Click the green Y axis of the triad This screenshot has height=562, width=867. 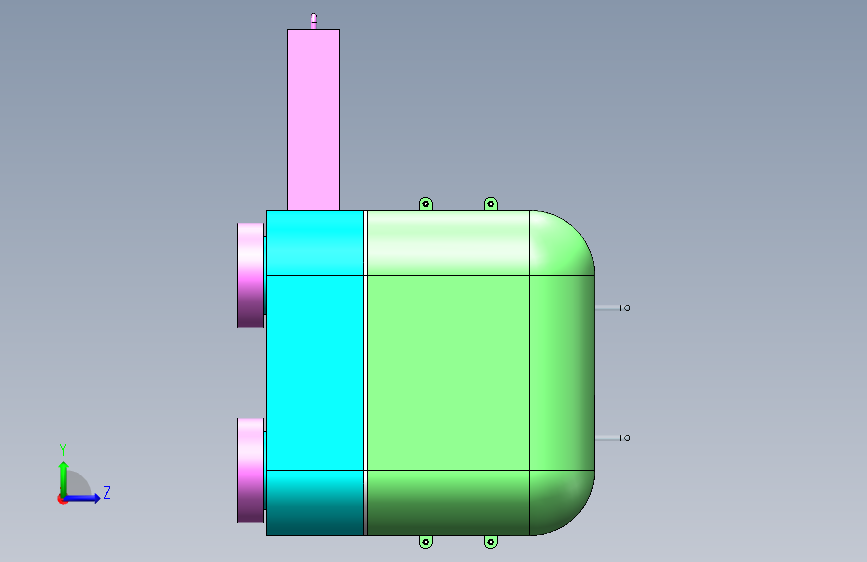click(x=63, y=478)
